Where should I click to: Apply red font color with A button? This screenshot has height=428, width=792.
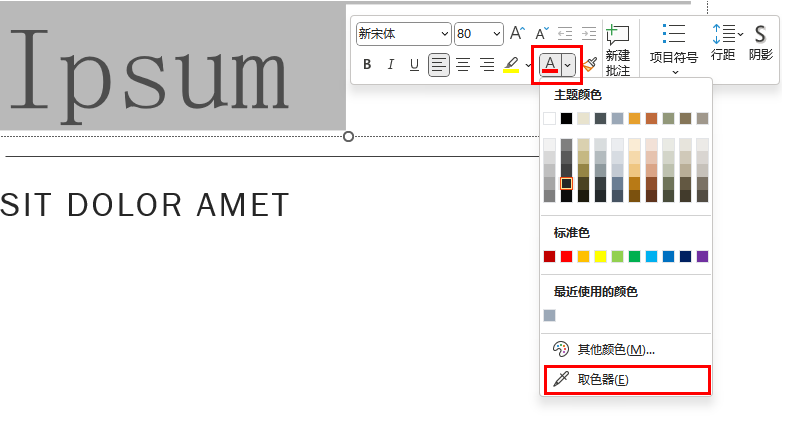(550, 65)
